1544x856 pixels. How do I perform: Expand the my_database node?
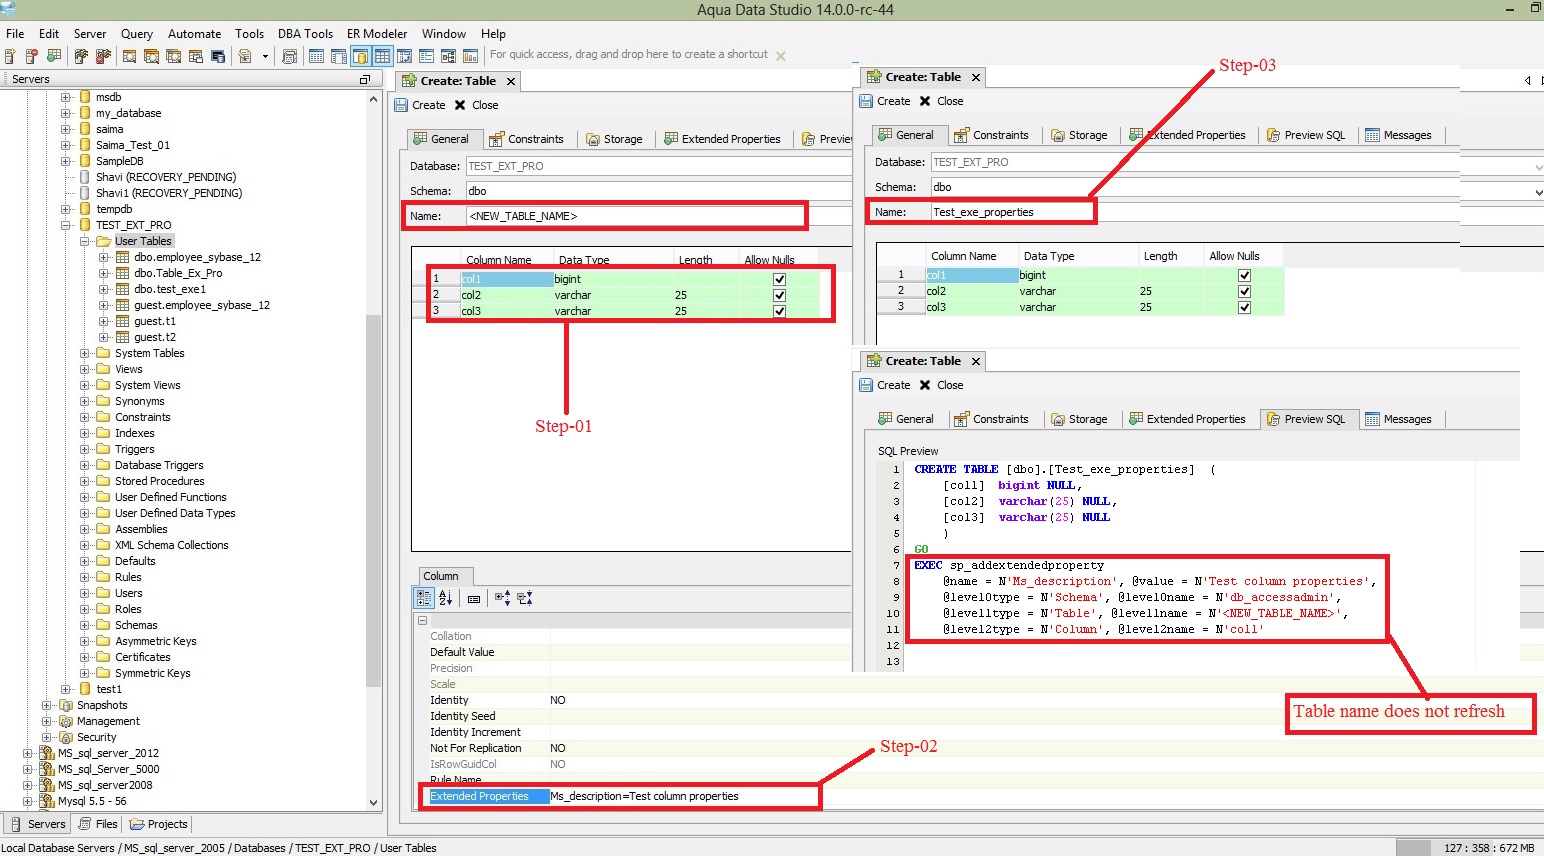tap(66, 113)
